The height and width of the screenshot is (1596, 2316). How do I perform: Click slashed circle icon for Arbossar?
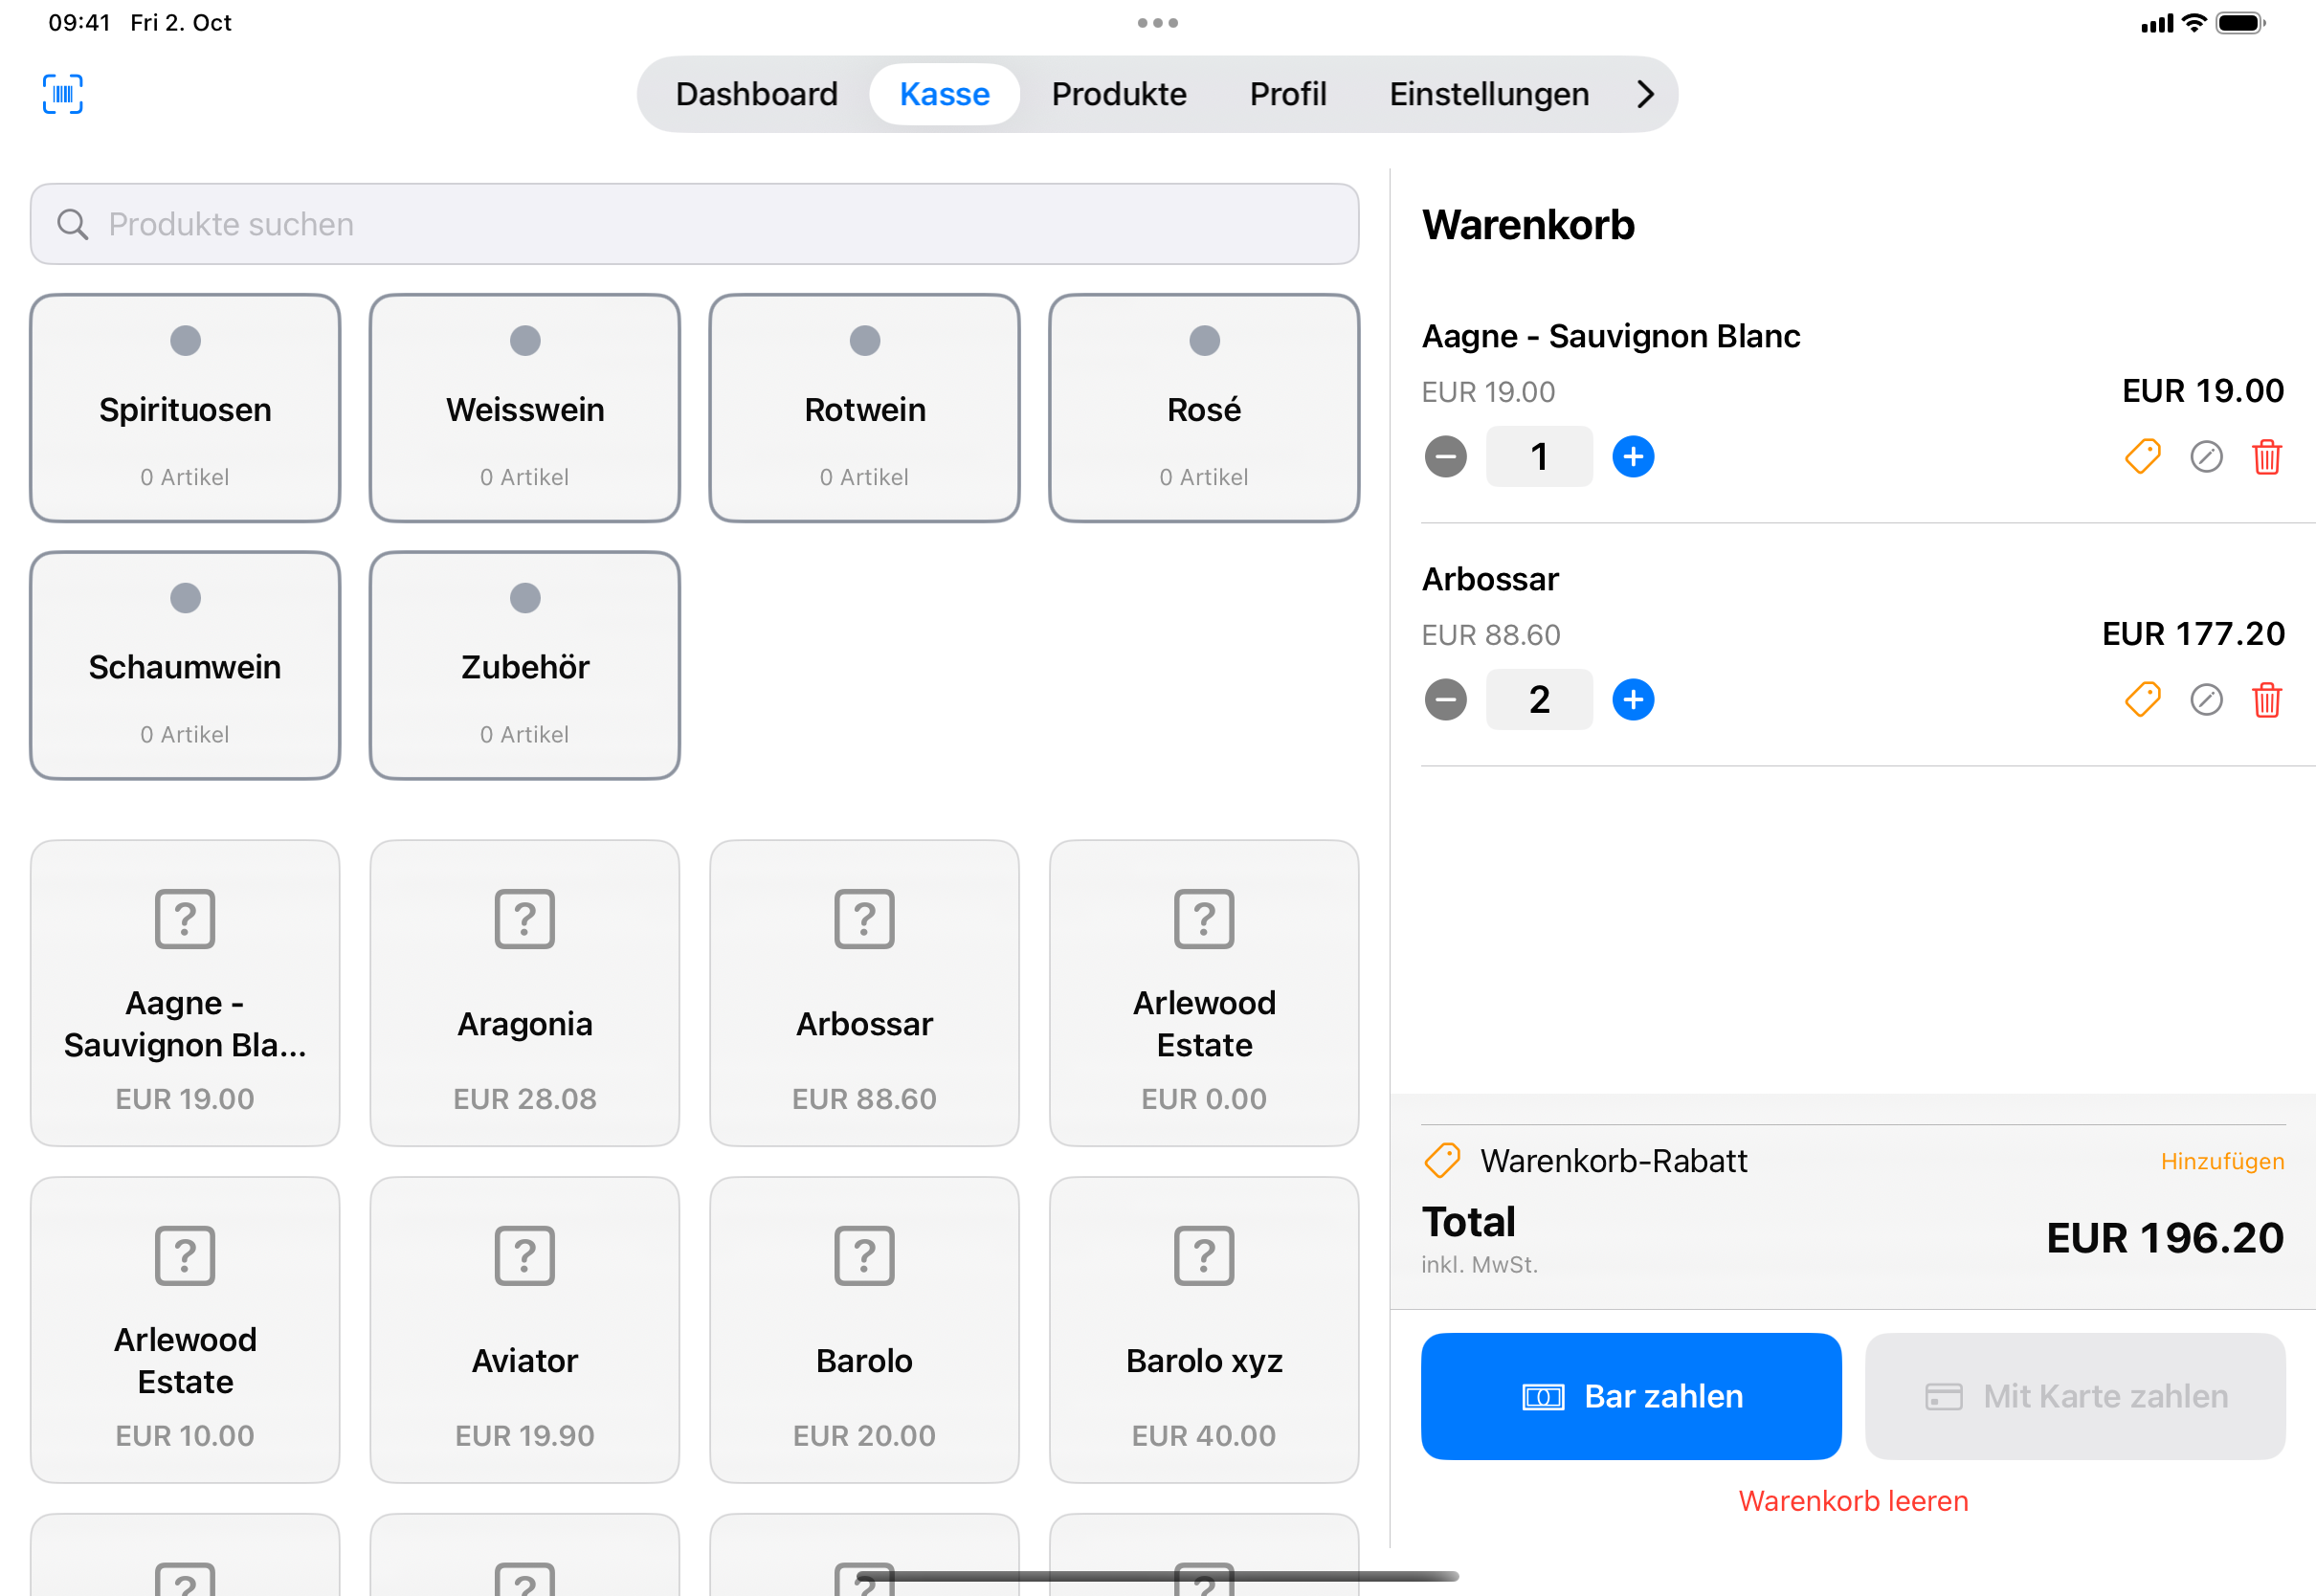click(x=2206, y=700)
